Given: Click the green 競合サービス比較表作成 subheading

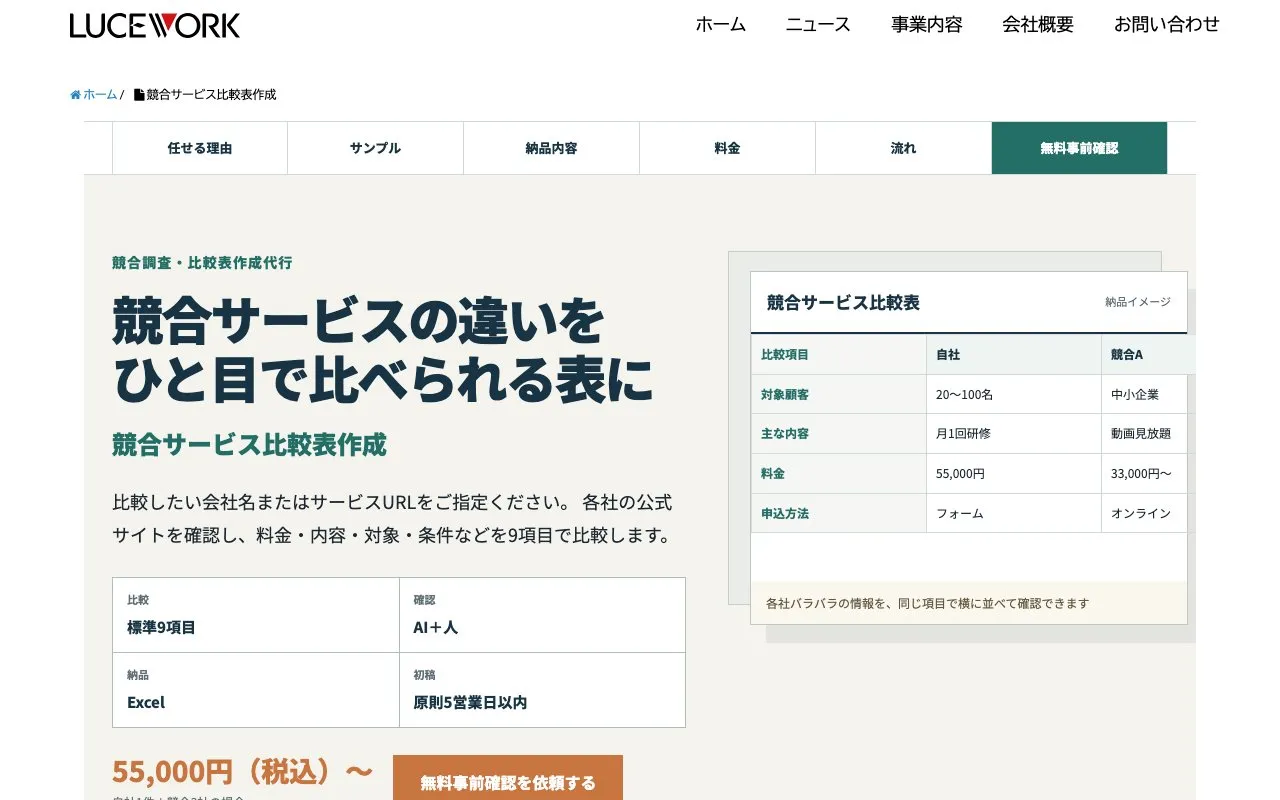Looking at the screenshot, I should click(249, 445).
